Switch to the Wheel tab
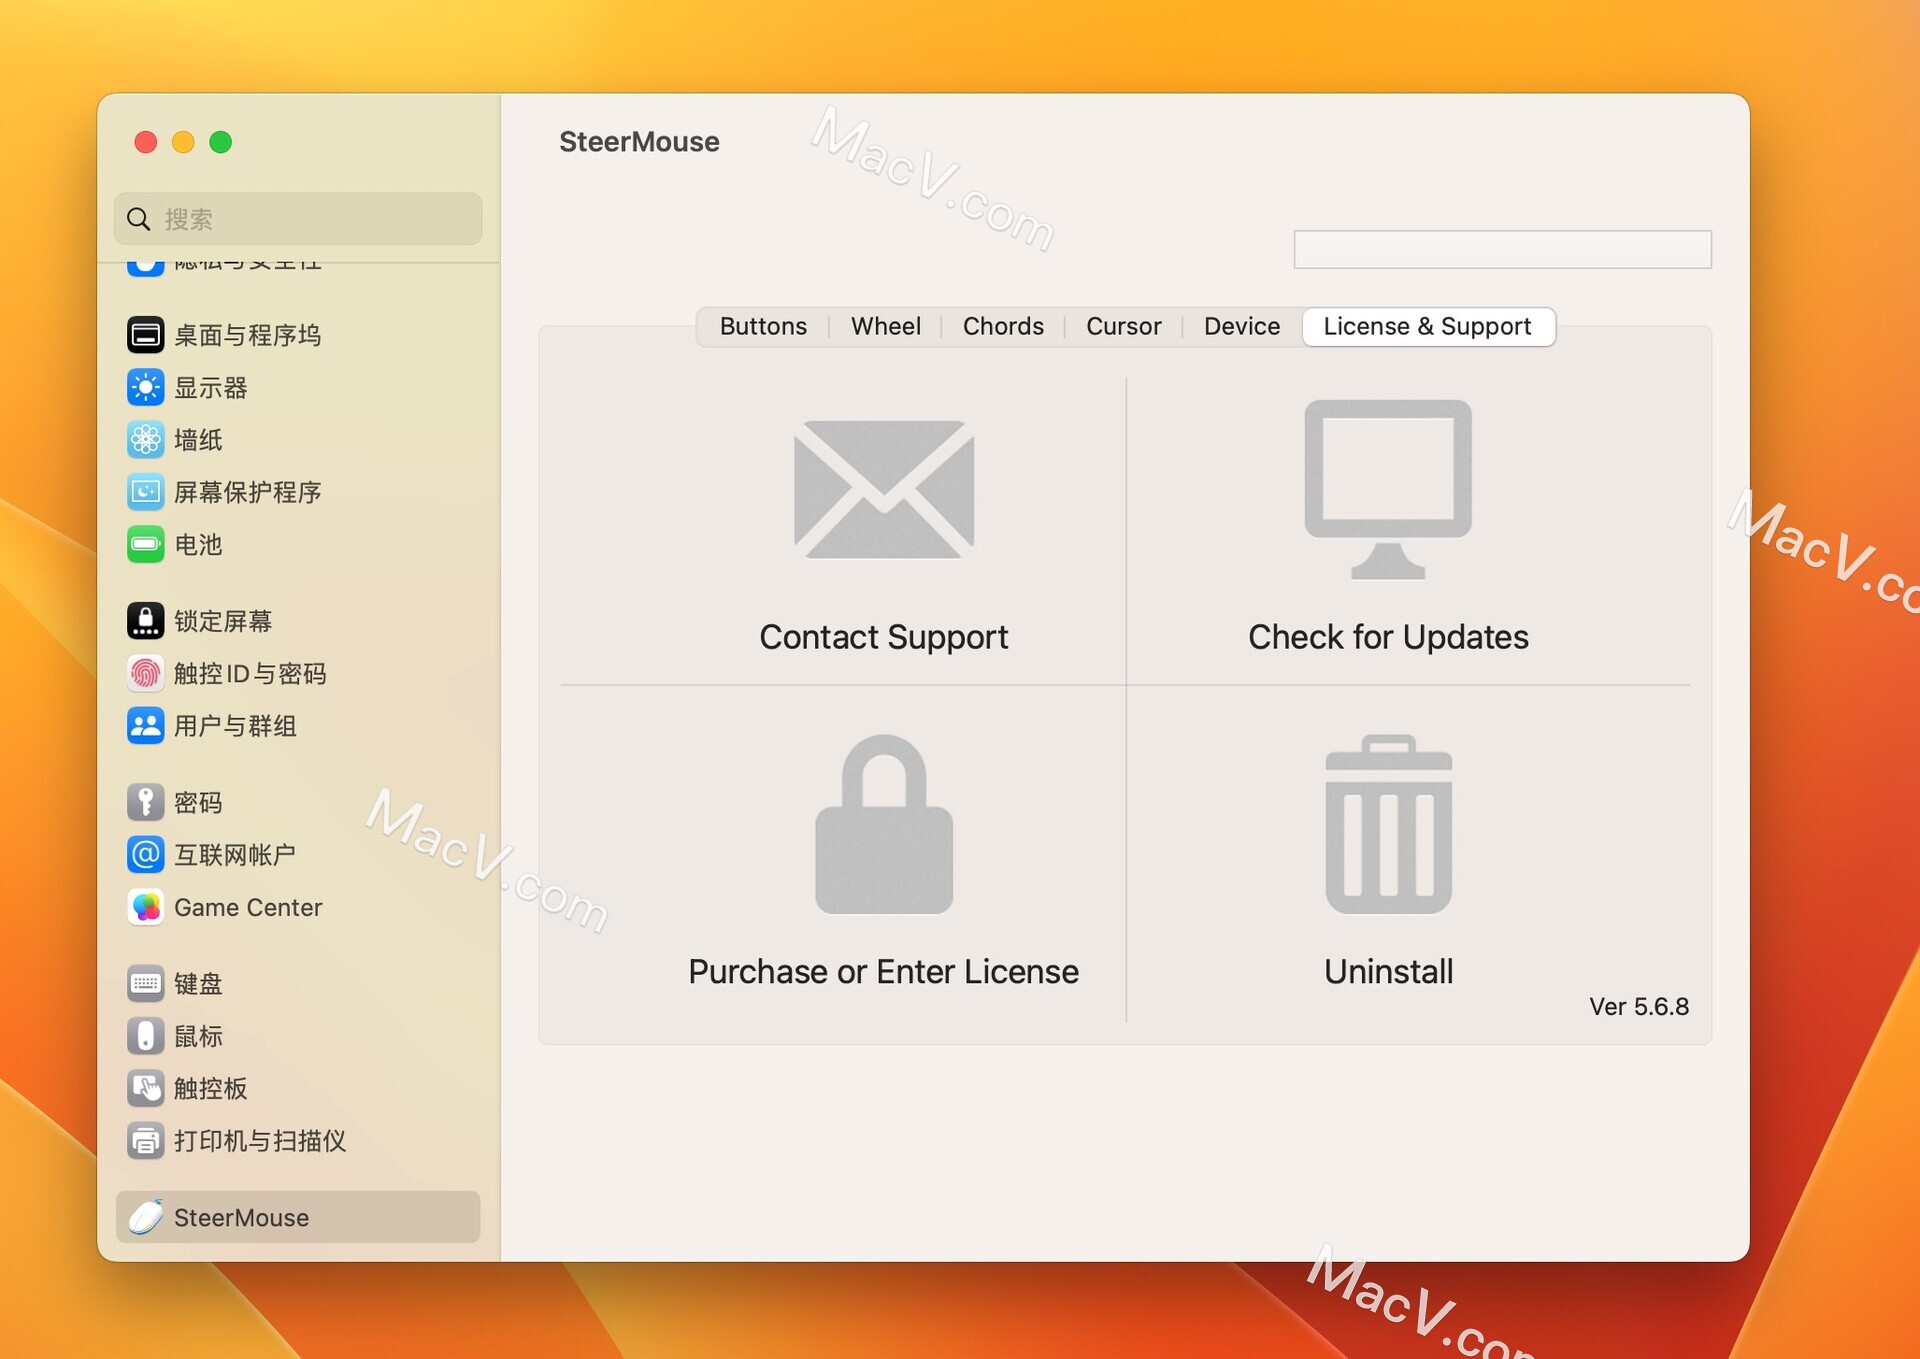 (886, 327)
